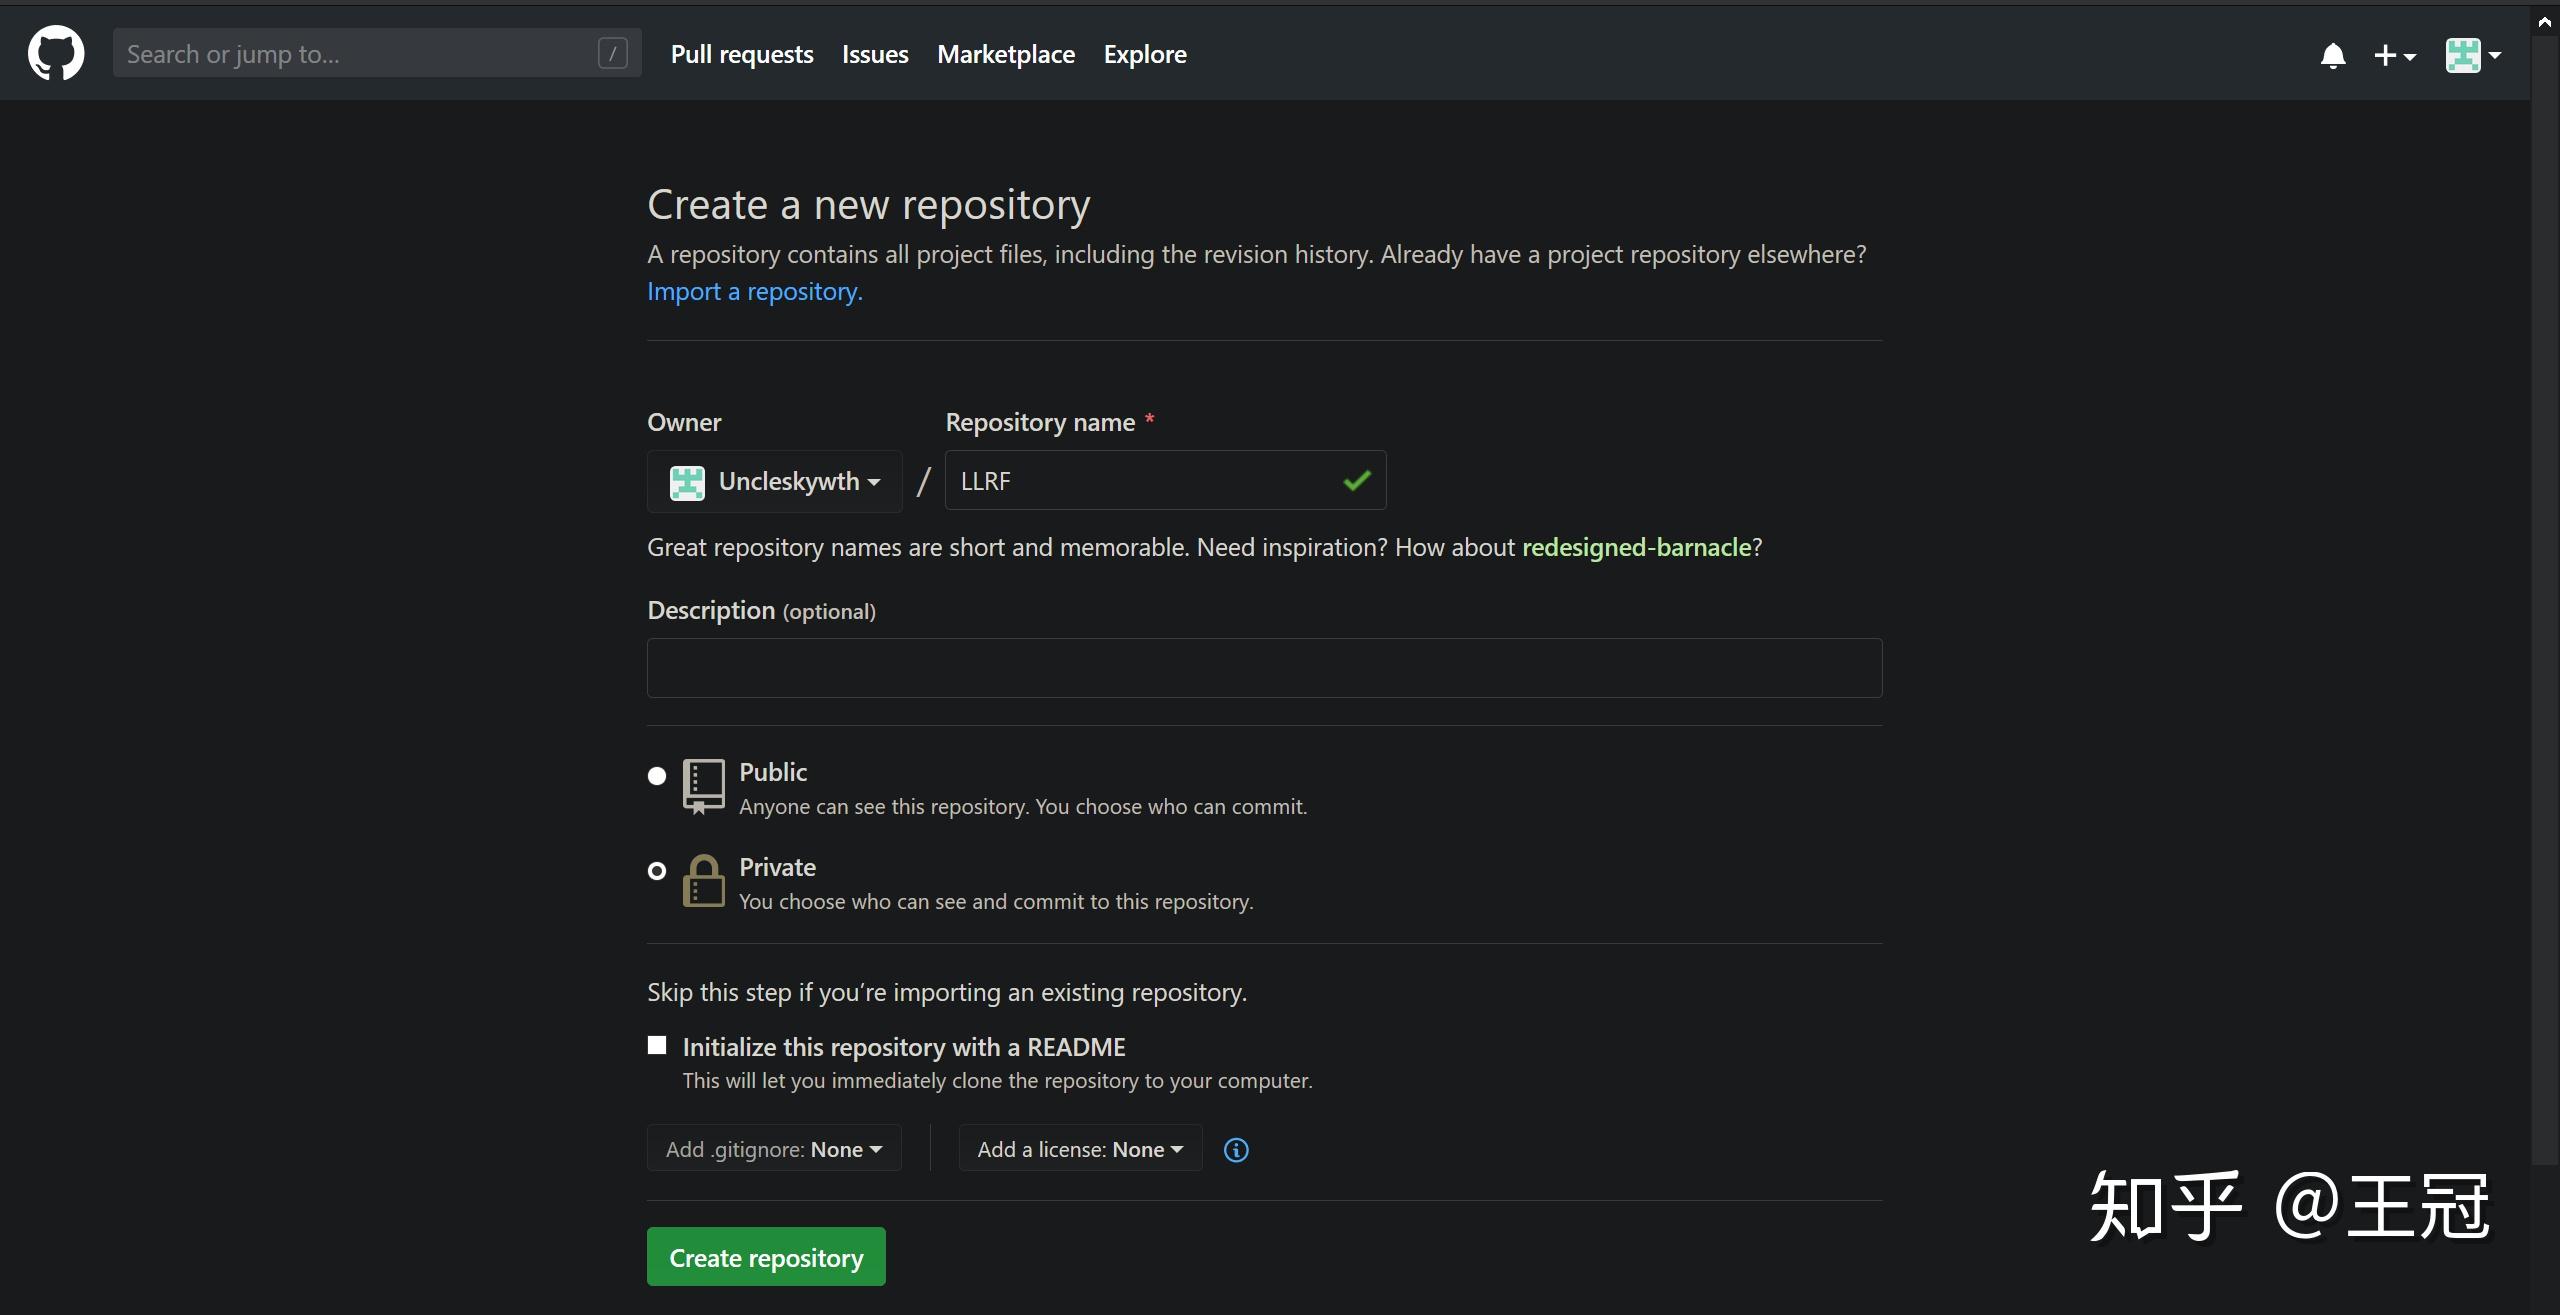Open the Marketplace nav item
The height and width of the screenshot is (1315, 2560).
point(1006,55)
